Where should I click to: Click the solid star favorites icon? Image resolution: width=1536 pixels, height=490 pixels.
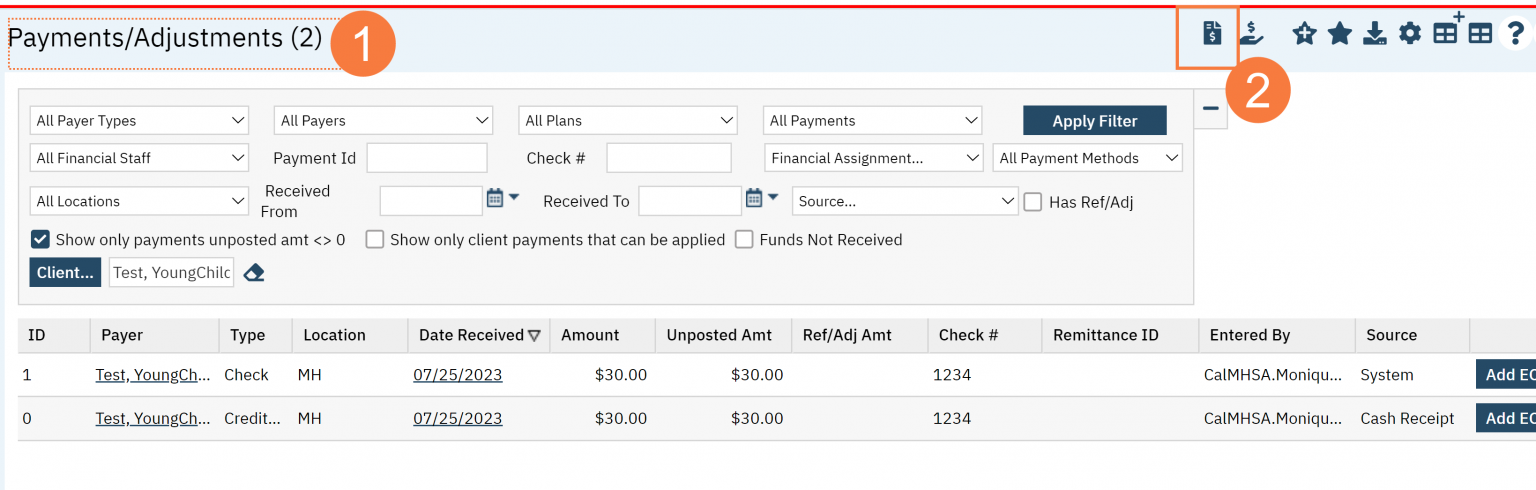point(1339,34)
